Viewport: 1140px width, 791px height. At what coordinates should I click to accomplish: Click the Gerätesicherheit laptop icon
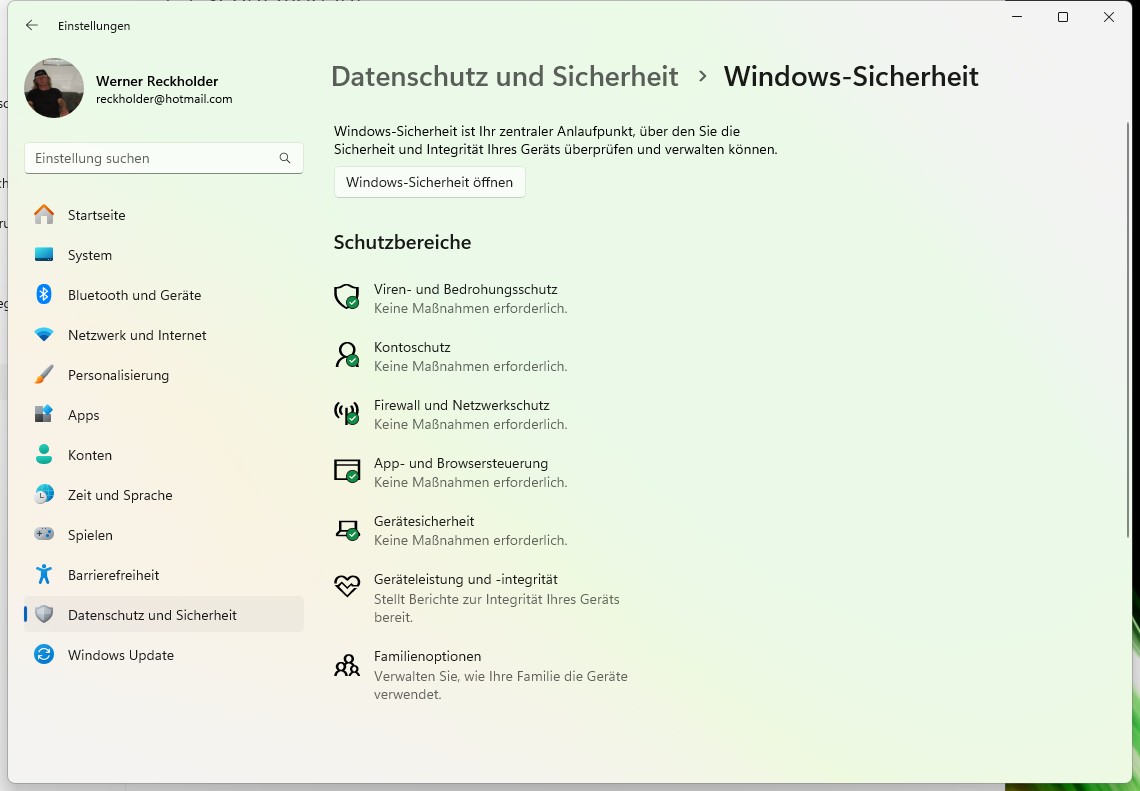(347, 529)
